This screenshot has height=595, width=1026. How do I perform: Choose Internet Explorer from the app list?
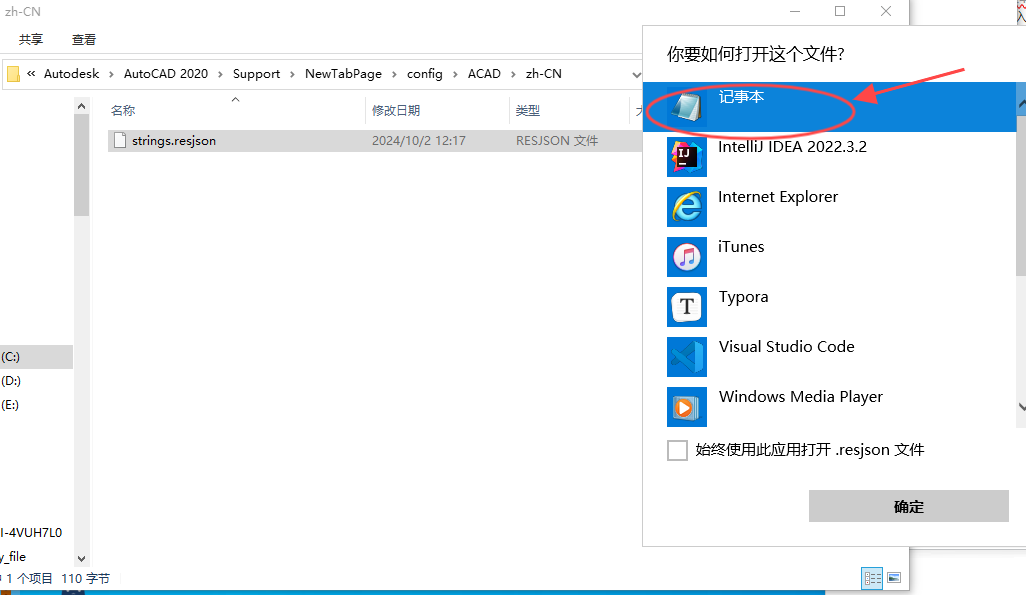pos(776,197)
